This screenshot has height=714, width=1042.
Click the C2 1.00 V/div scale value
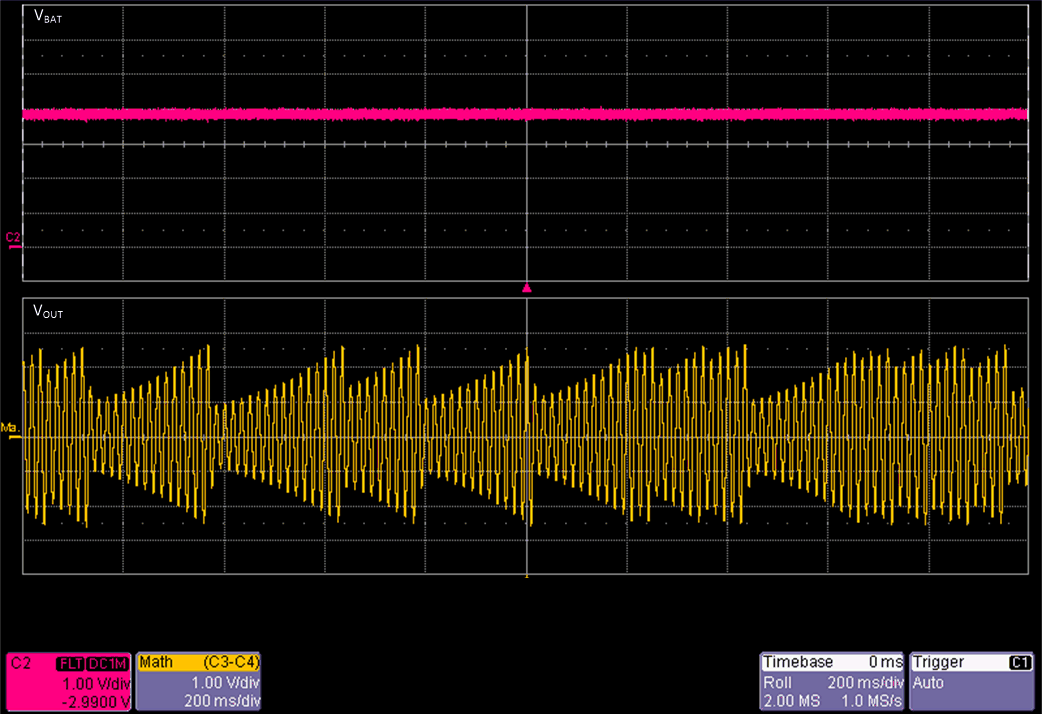click(x=94, y=683)
